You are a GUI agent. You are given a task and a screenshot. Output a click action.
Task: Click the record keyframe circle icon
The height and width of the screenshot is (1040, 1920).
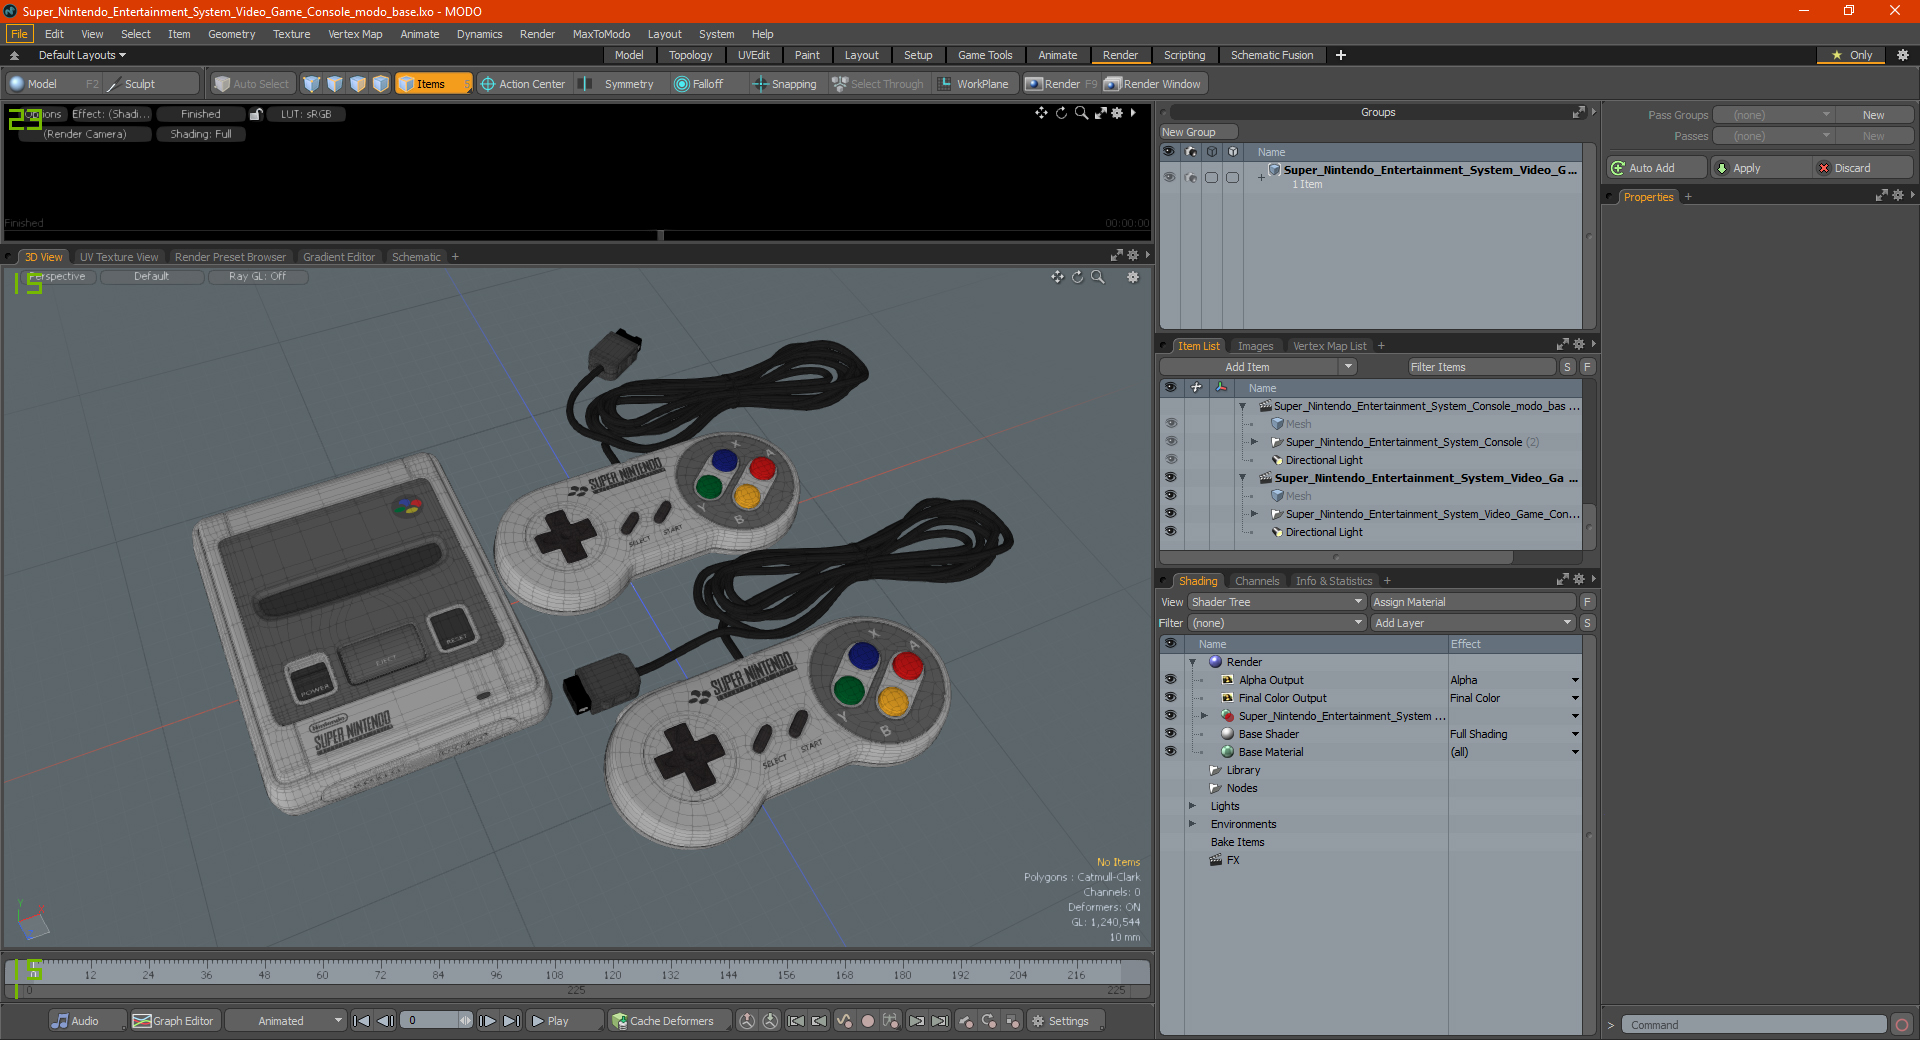[x=868, y=1021]
